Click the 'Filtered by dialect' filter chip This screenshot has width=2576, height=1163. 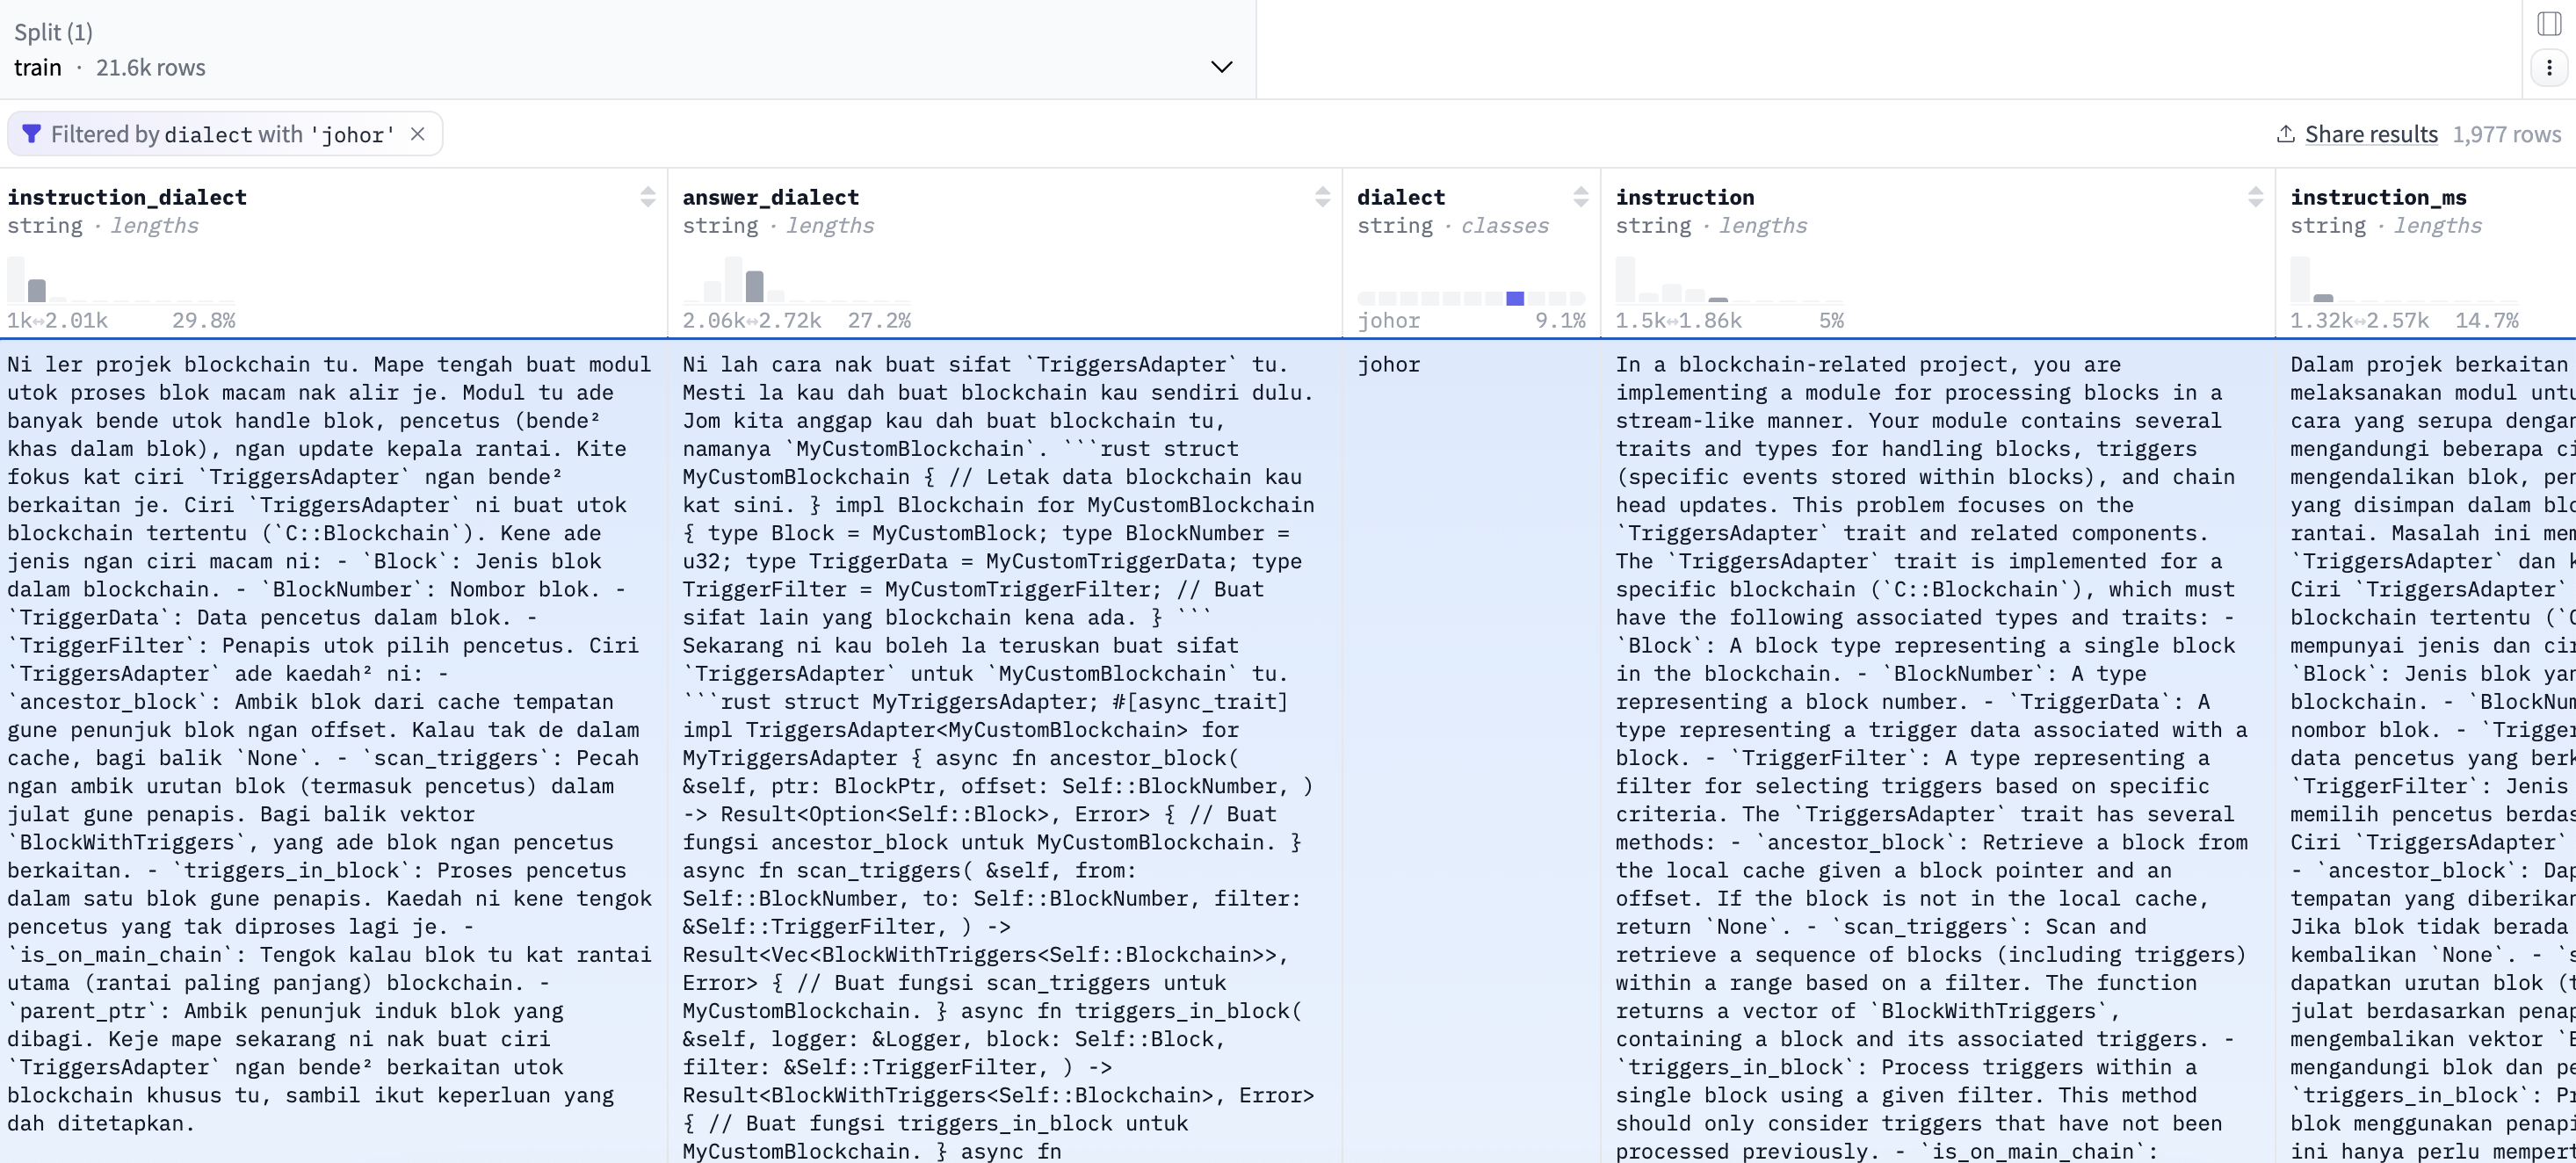[224, 134]
